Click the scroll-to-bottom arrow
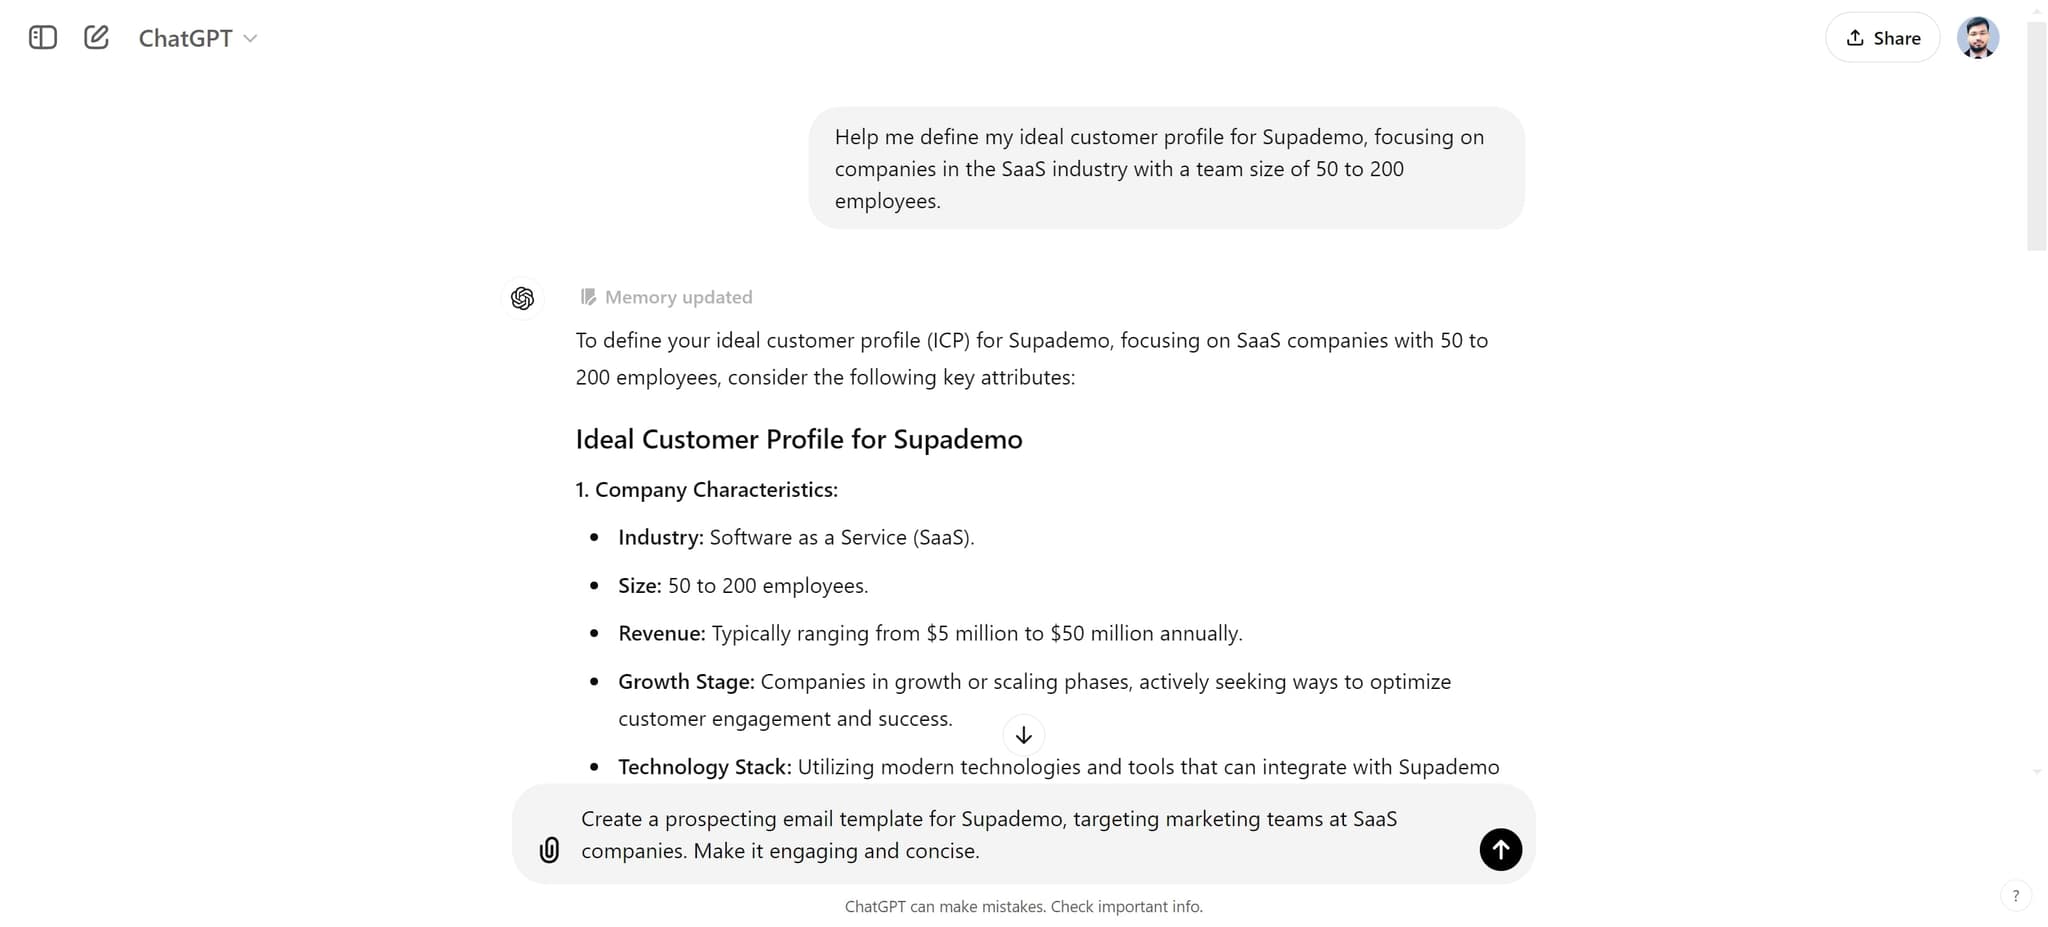The image size is (2048, 927). click(1023, 735)
